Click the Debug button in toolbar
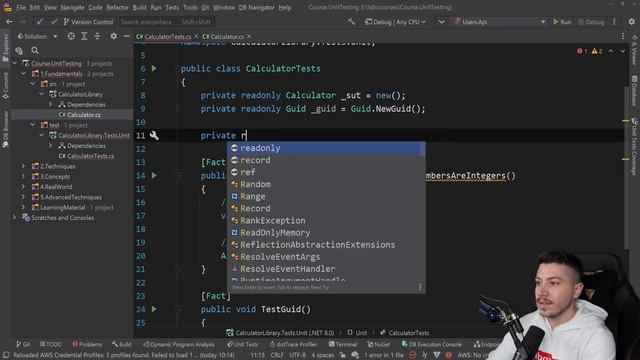Viewport: 640px width, 360px height. pos(591,22)
